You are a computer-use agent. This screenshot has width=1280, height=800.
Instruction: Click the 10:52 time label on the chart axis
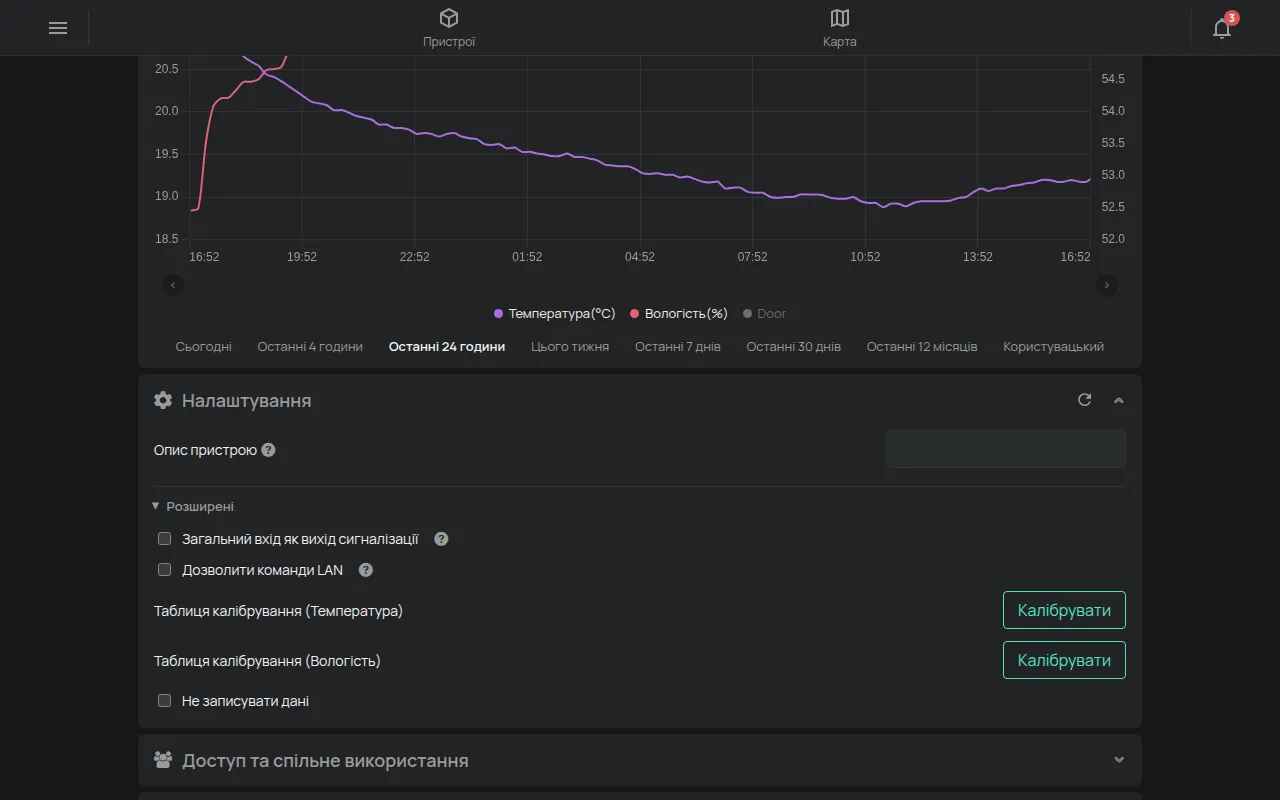point(866,257)
